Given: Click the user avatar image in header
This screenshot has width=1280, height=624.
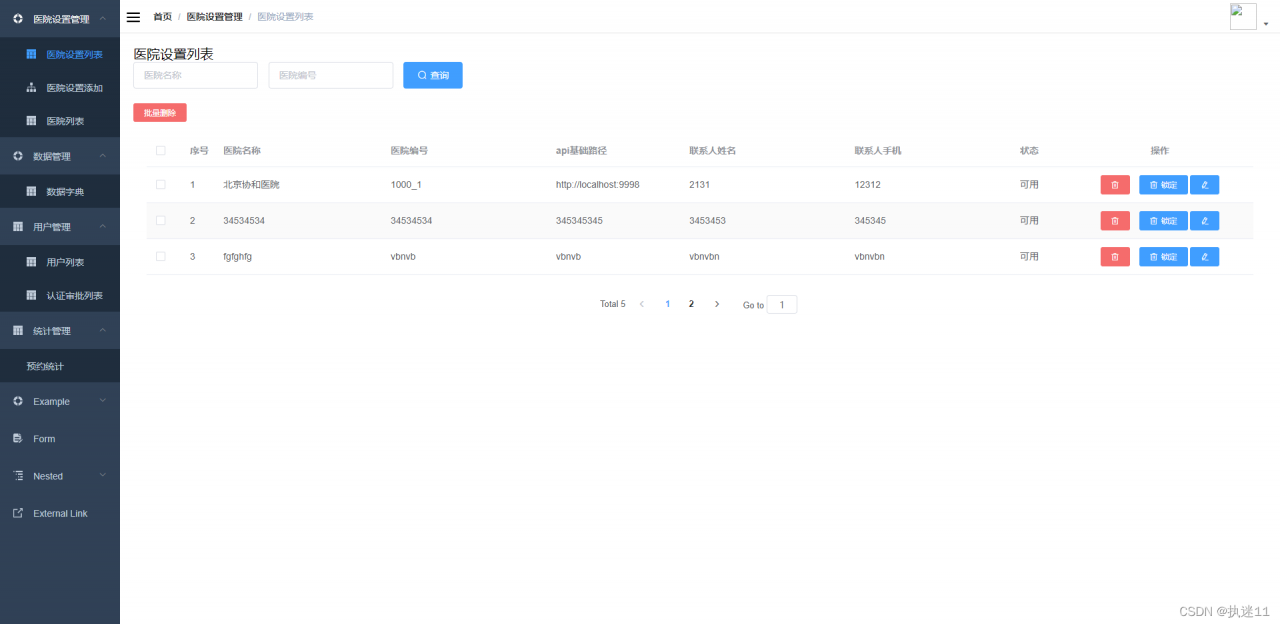Looking at the screenshot, I should click(1243, 16).
